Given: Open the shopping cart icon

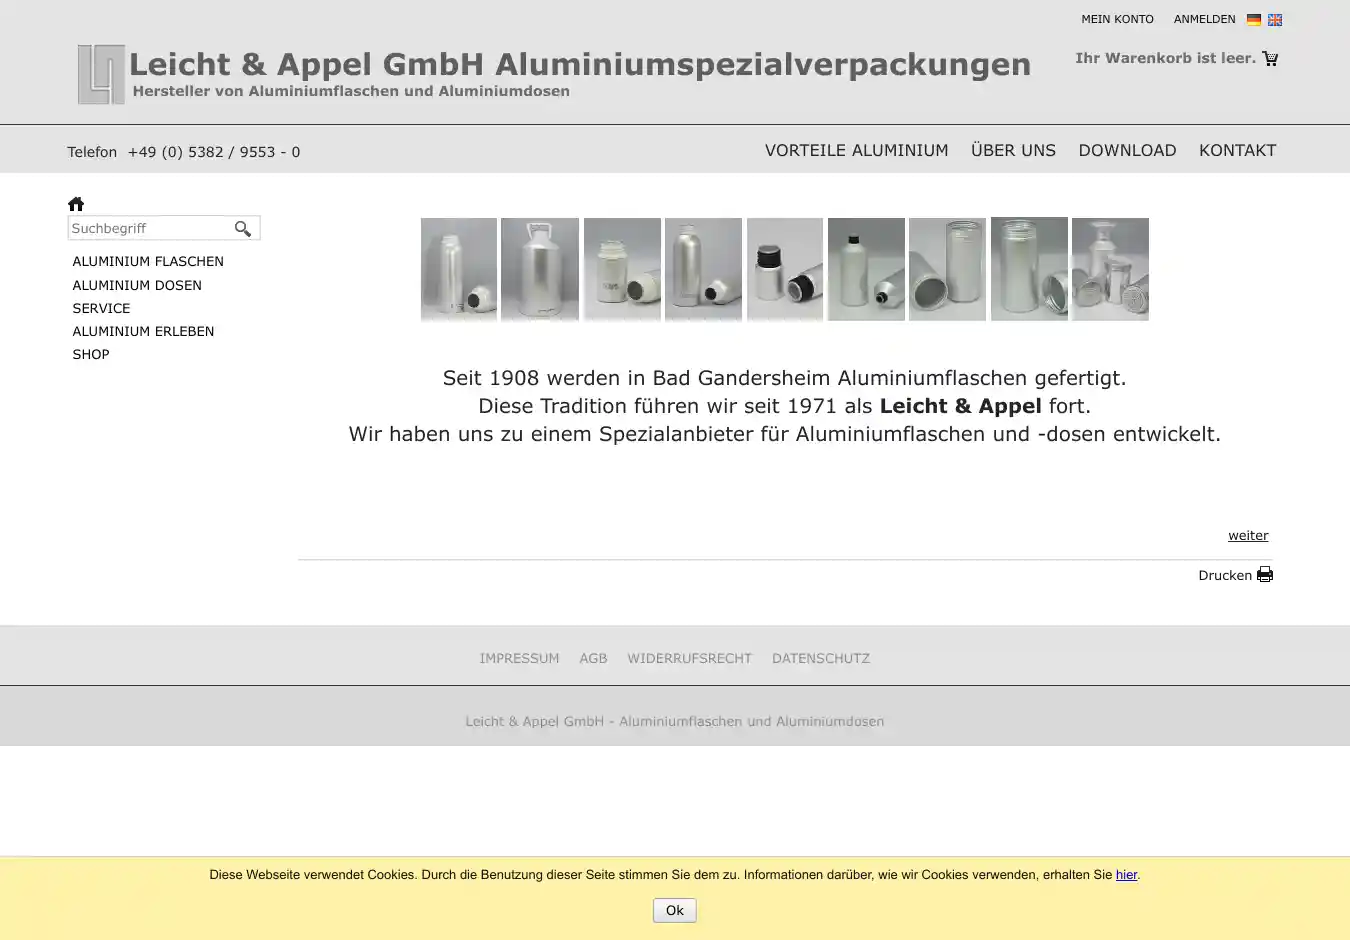Looking at the screenshot, I should pyautogui.click(x=1270, y=59).
